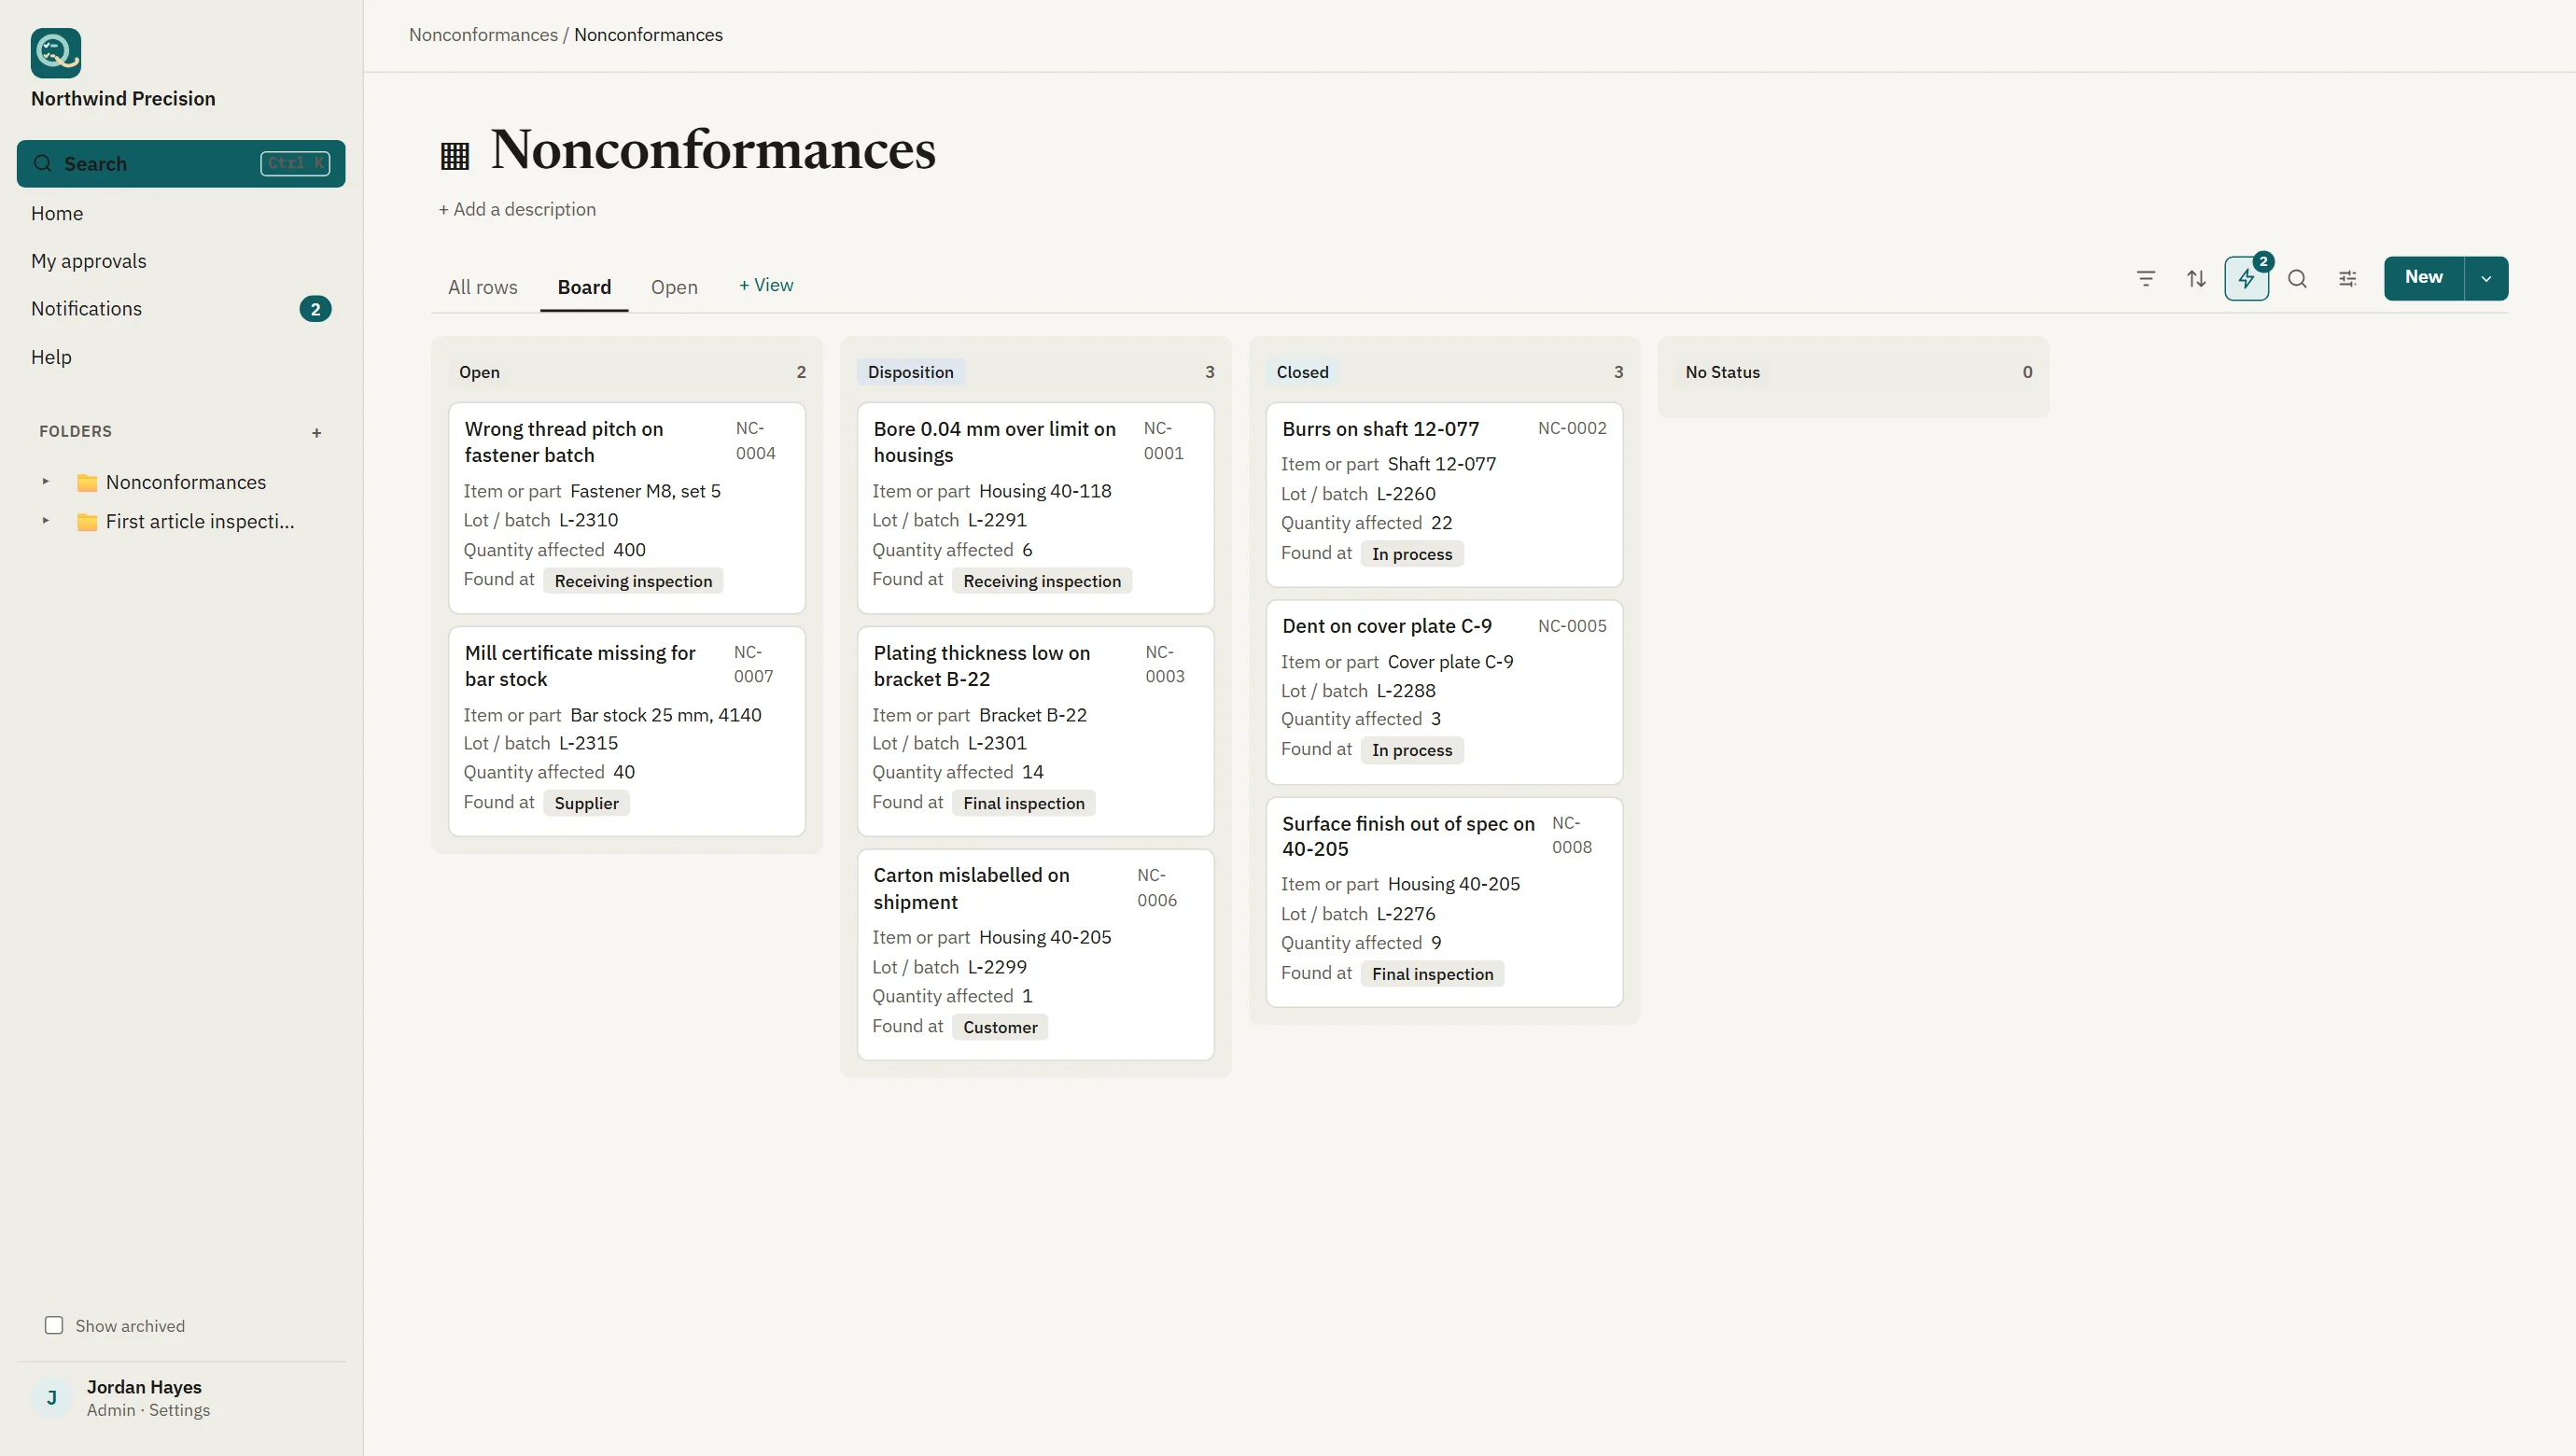Expand the First article inspection folder arrow

pos(45,521)
